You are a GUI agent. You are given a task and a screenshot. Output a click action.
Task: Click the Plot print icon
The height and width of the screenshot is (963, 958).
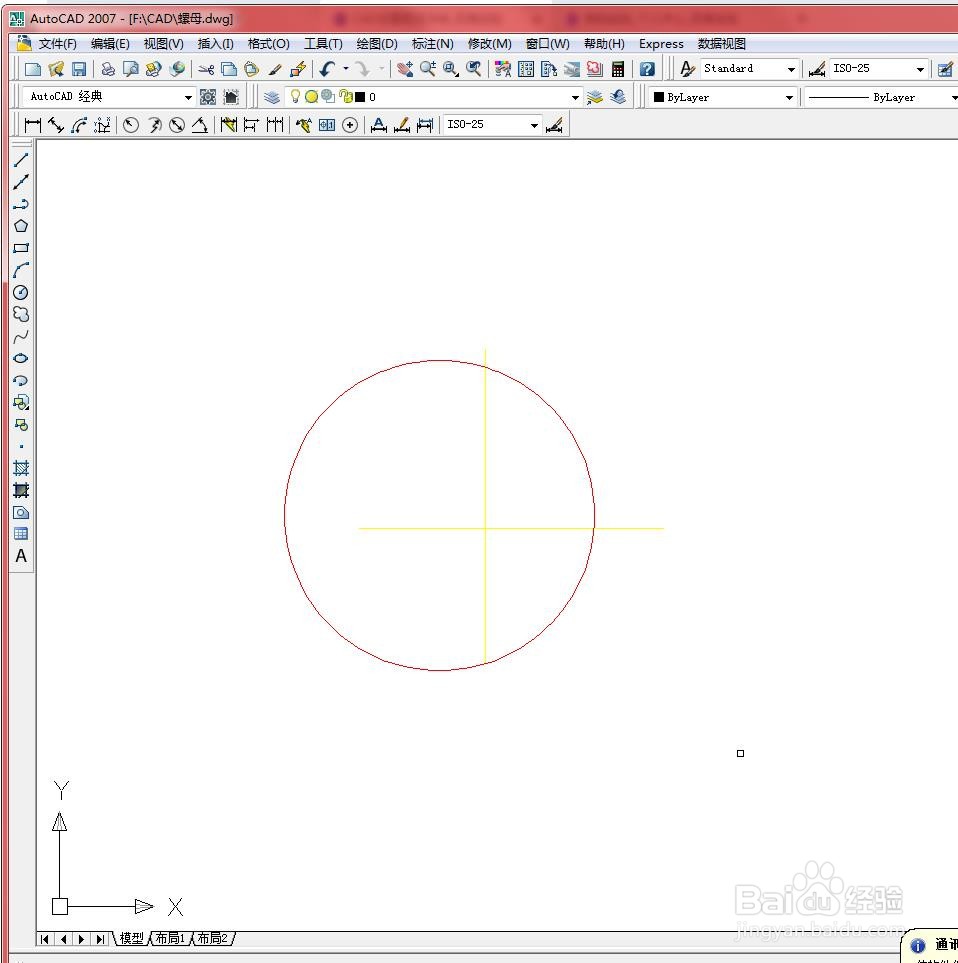click(x=108, y=69)
